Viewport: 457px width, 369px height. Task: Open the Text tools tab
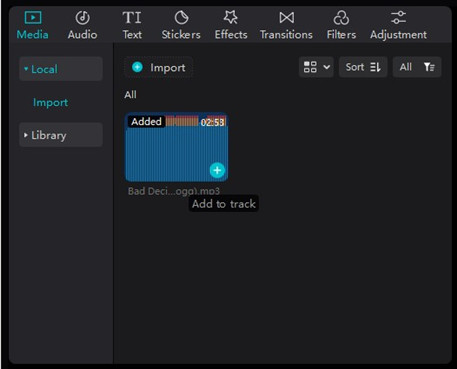point(132,26)
